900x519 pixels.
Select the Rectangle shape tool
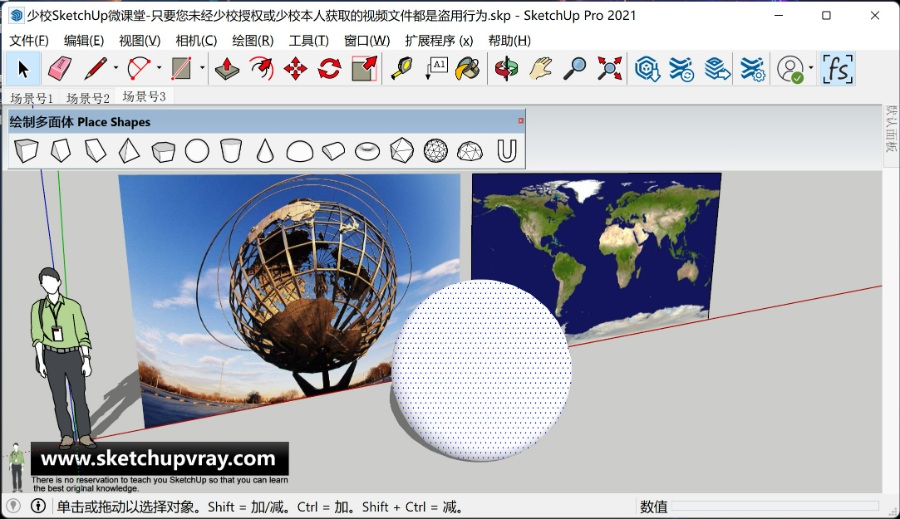181,69
